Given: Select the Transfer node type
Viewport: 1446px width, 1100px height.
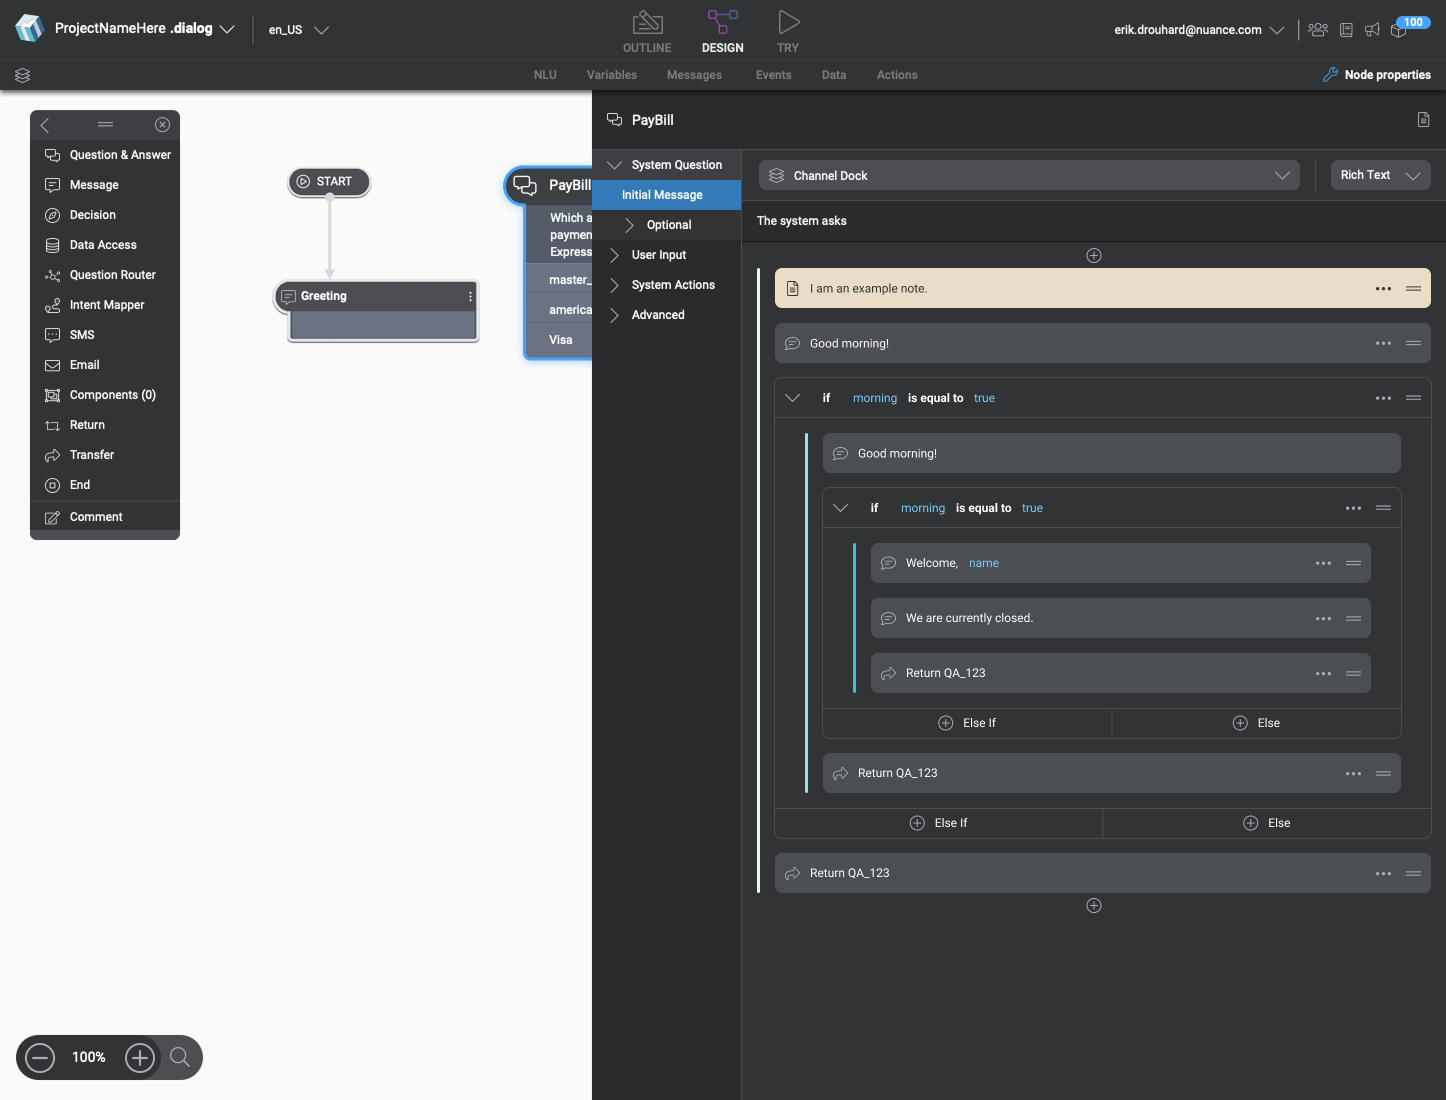Looking at the screenshot, I should [105, 455].
